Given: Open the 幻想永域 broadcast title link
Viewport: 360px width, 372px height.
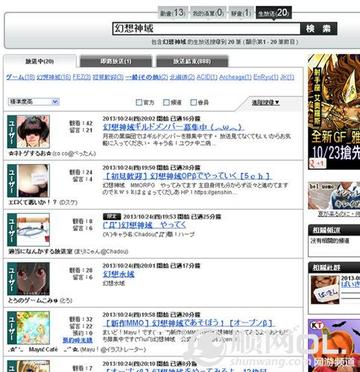Looking at the screenshot, I should pos(119,274).
